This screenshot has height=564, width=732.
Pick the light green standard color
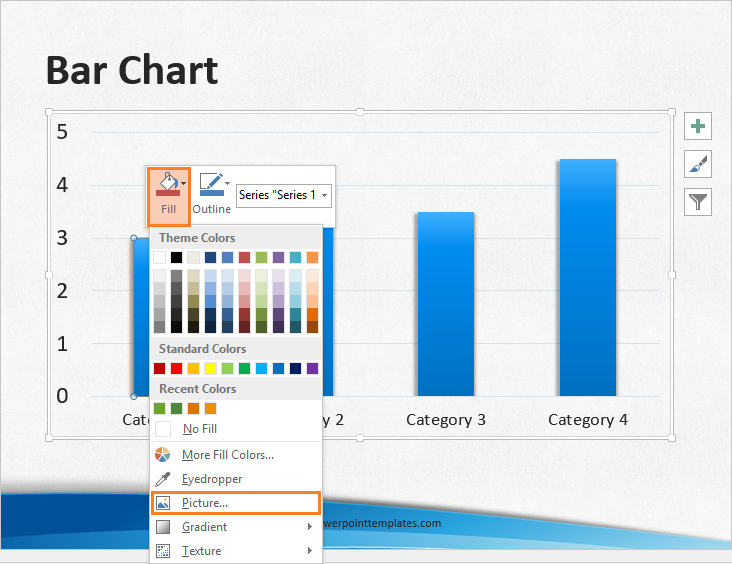point(227,368)
